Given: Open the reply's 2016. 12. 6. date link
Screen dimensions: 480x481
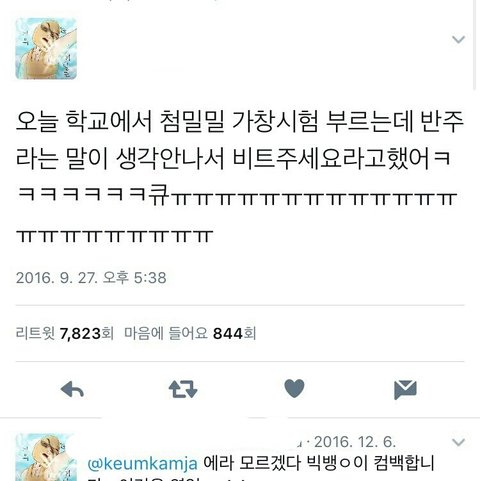Looking at the screenshot, I should 355,442.
